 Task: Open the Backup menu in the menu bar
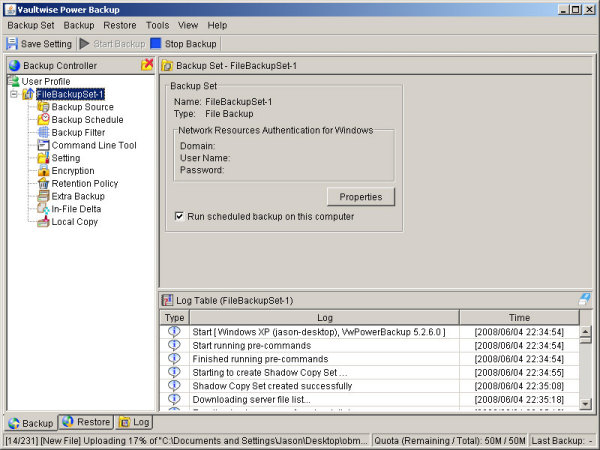79,25
